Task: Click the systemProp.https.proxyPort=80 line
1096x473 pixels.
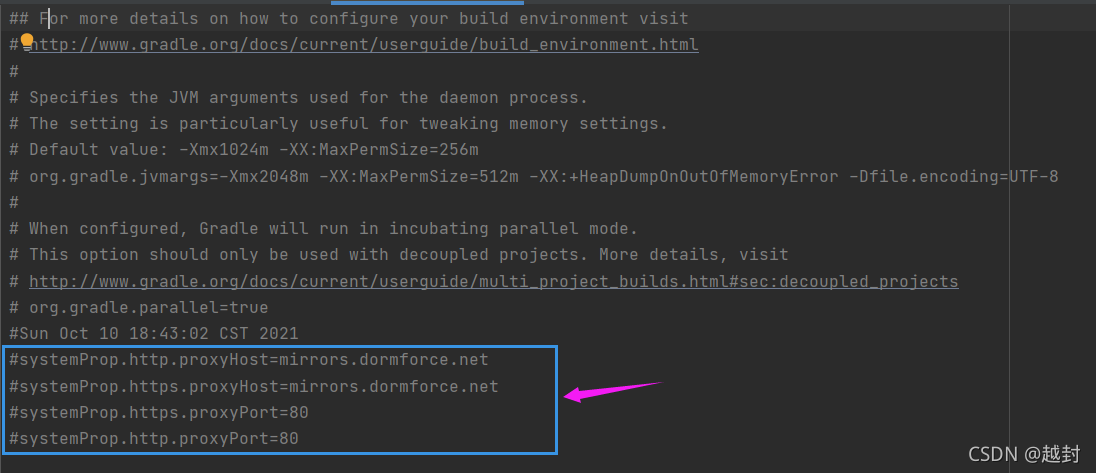Action: coord(159,413)
